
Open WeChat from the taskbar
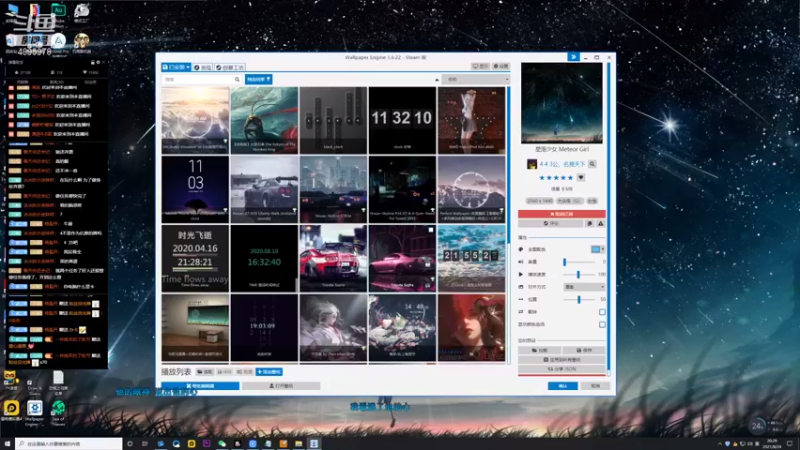point(222,444)
